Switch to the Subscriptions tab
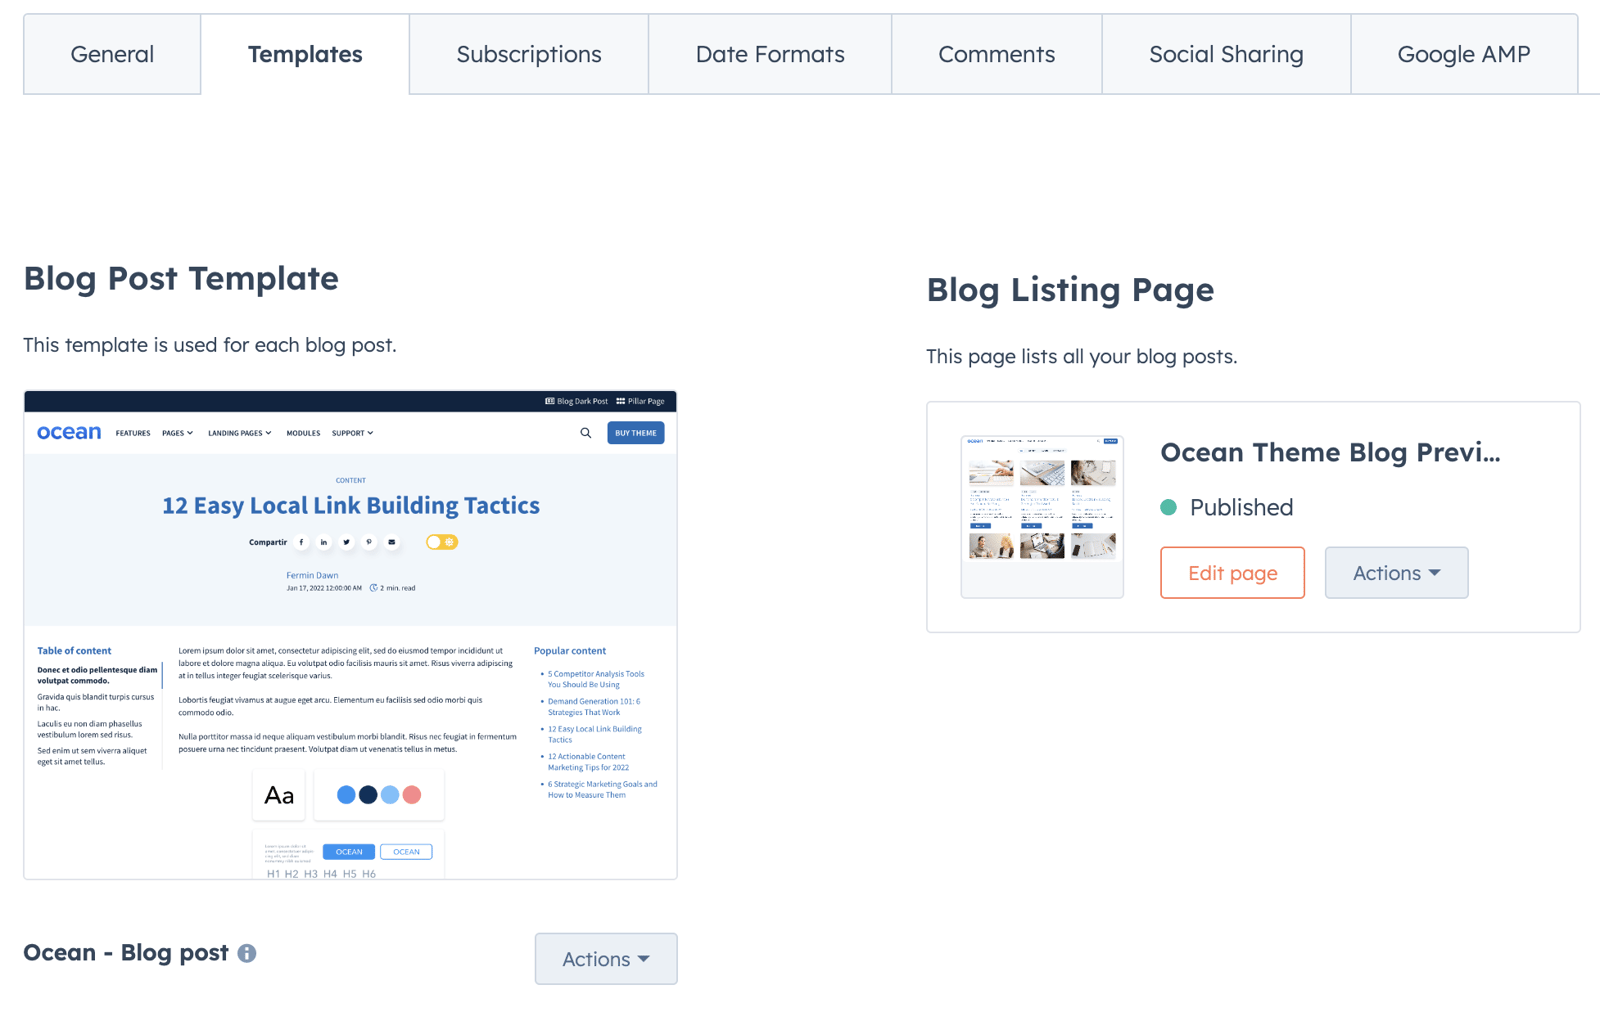This screenshot has width=1600, height=1021. click(528, 54)
